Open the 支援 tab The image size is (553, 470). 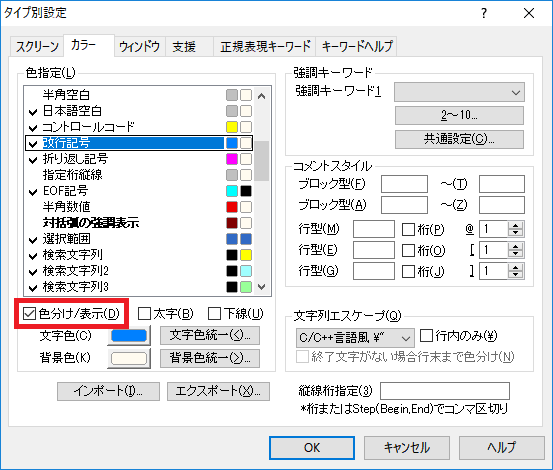(x=189, y=46)
